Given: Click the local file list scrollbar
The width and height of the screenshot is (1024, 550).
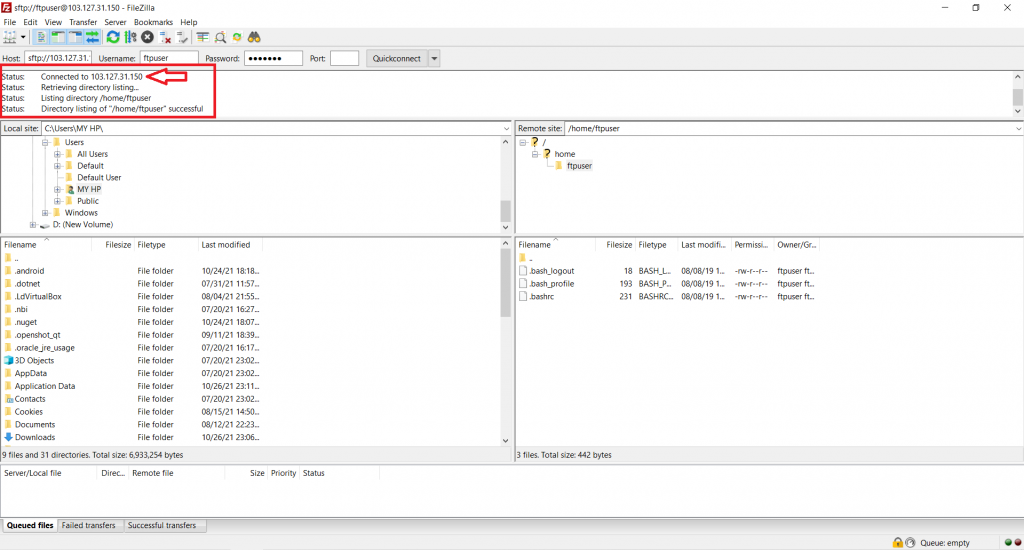Looking at the screenshot, I should (505, 282).
